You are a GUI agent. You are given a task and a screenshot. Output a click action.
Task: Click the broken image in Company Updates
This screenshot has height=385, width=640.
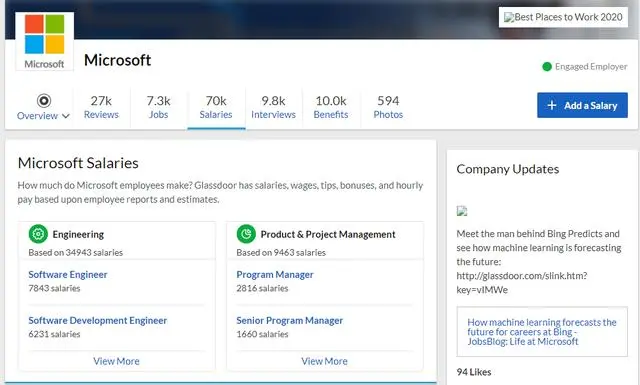pyautogui.click(x=462, y=211)
